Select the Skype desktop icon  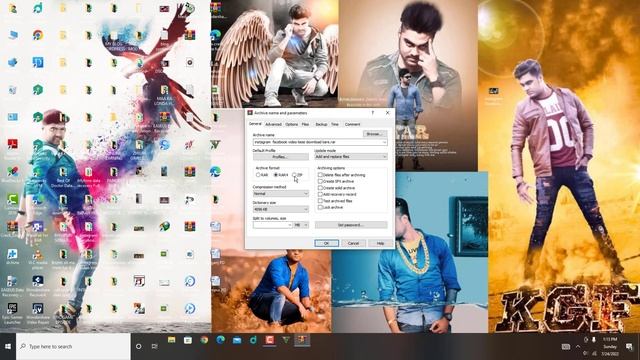tap(164, 144)
